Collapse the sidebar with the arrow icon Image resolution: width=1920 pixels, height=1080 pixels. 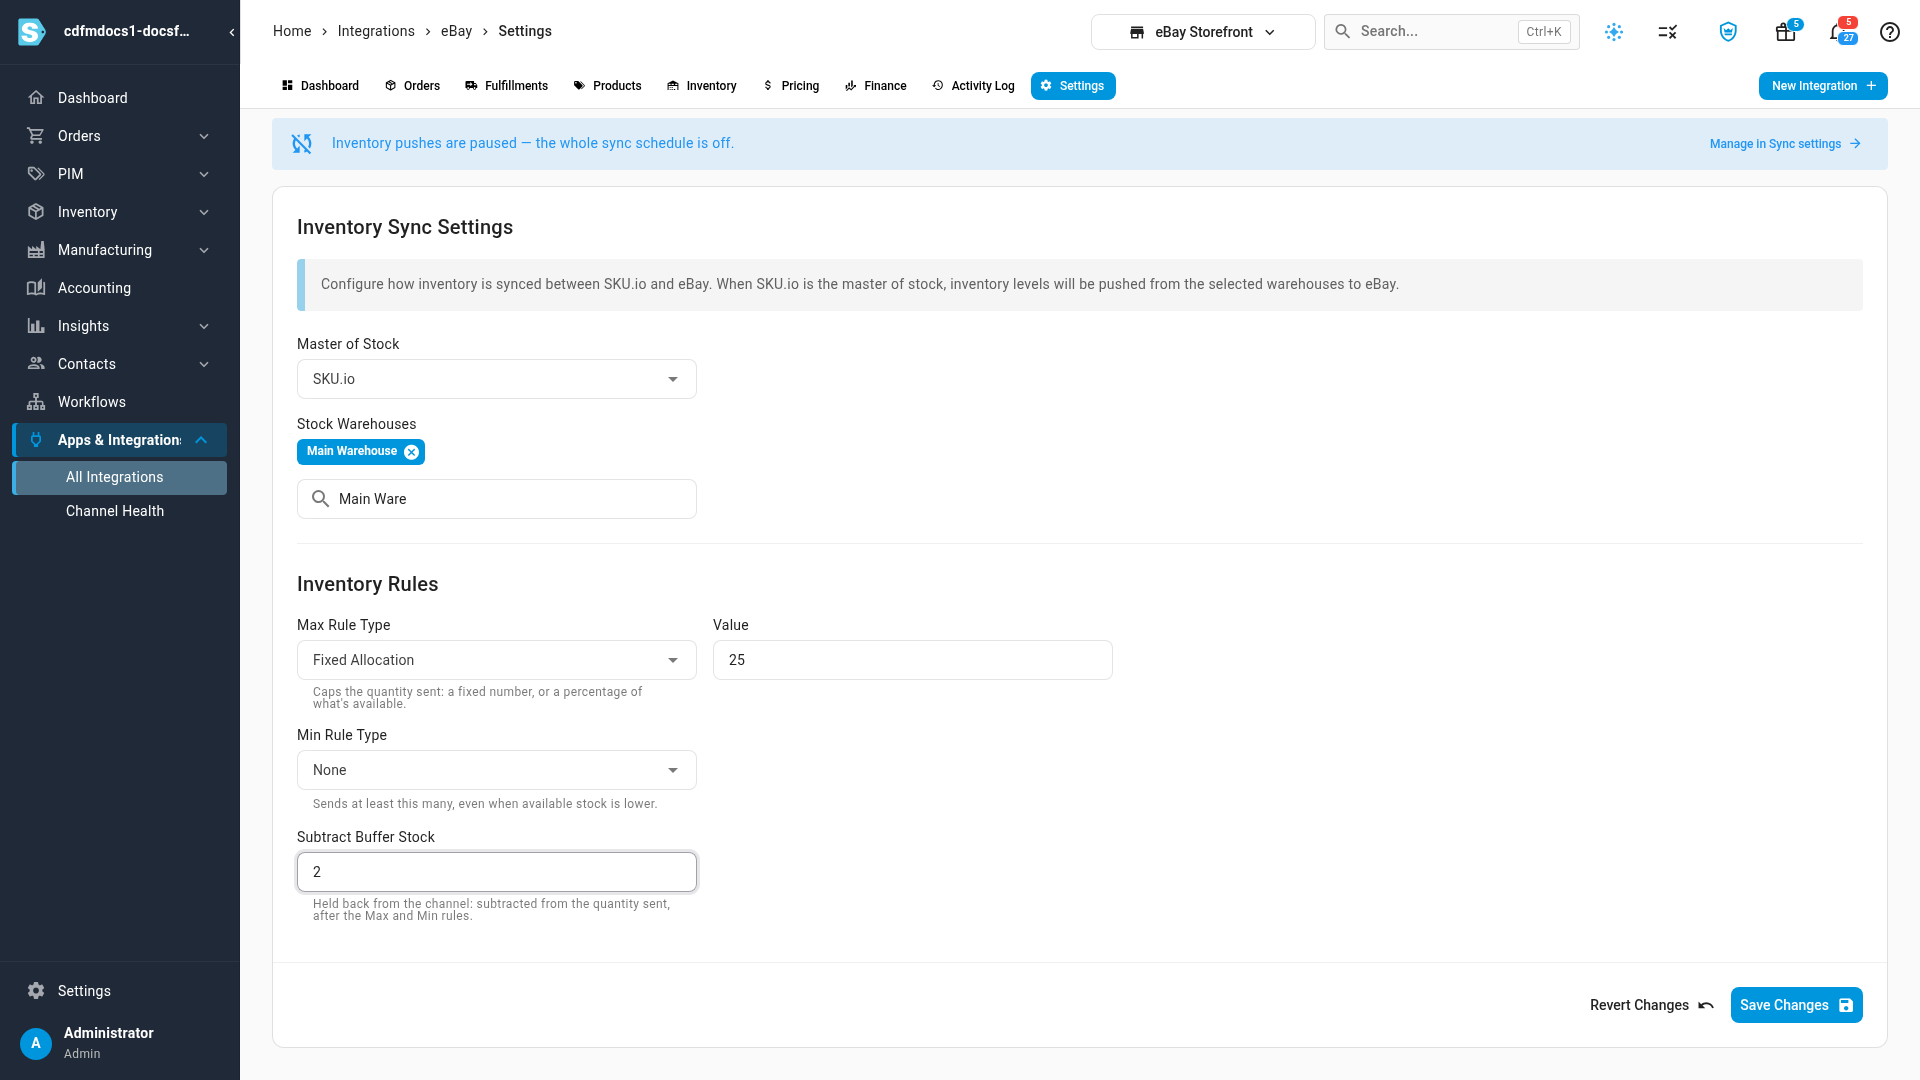(232, 32)
